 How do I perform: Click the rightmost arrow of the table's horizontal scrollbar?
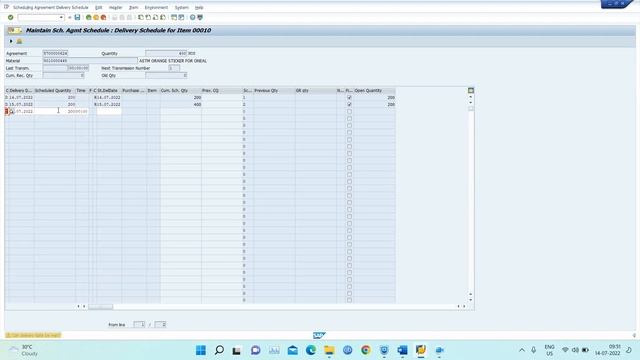[x=464, y=307]
